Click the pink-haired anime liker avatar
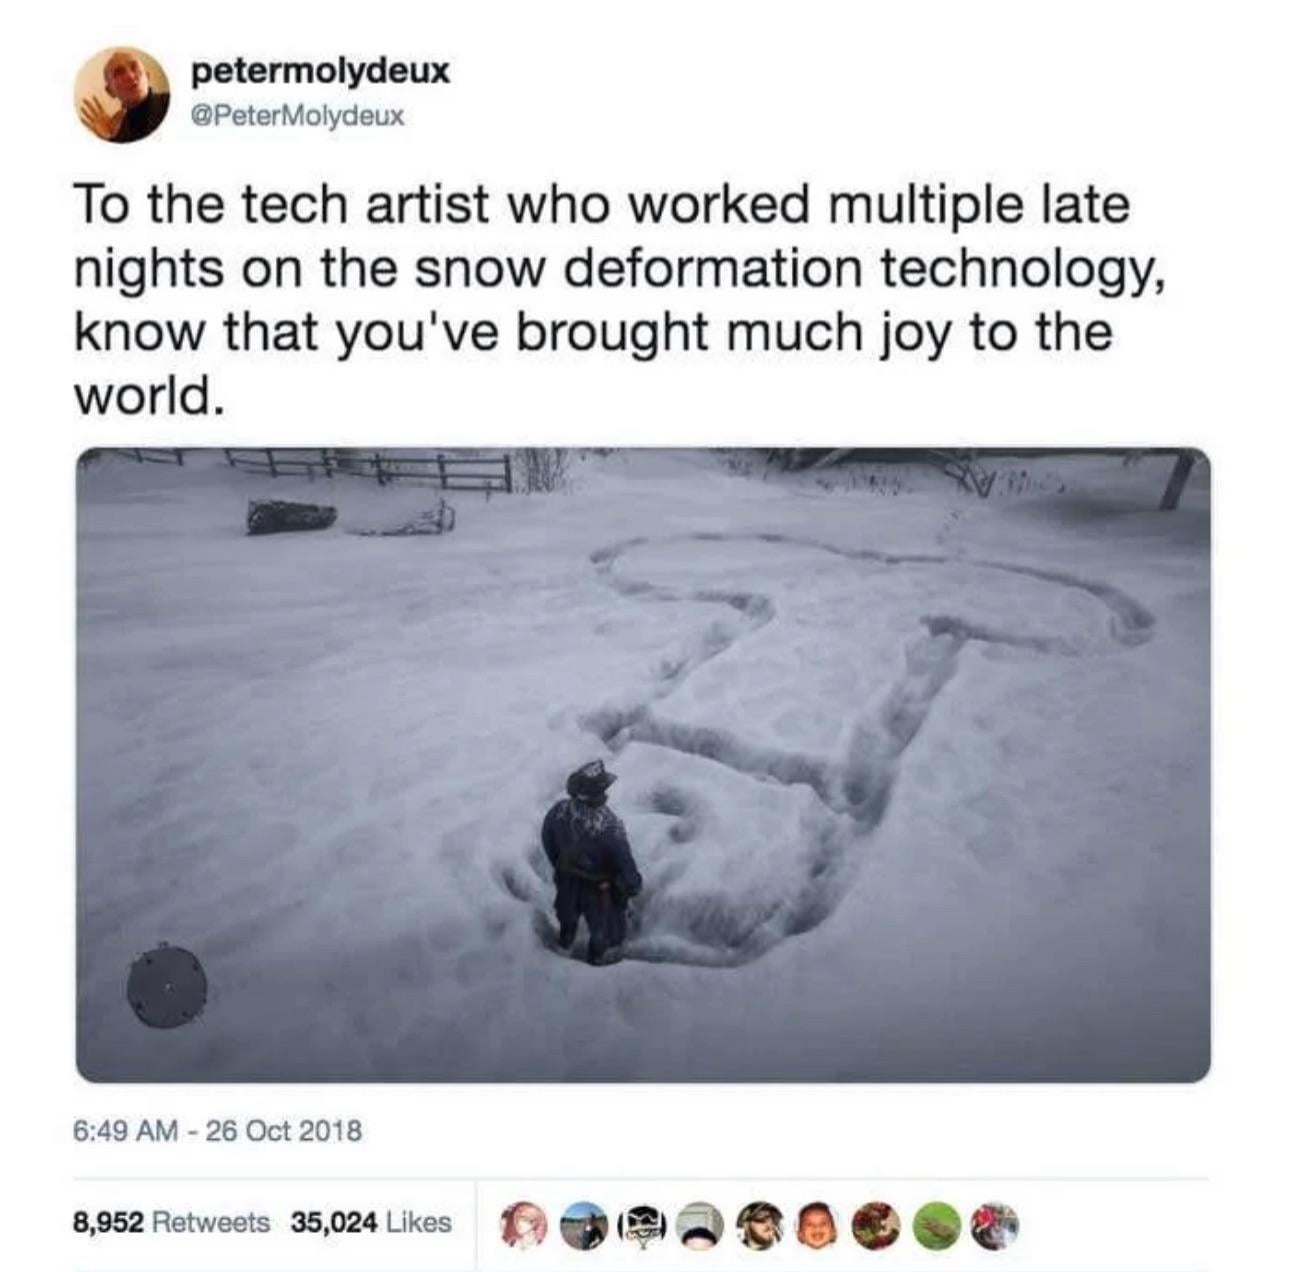 (x=523, y=1225)
